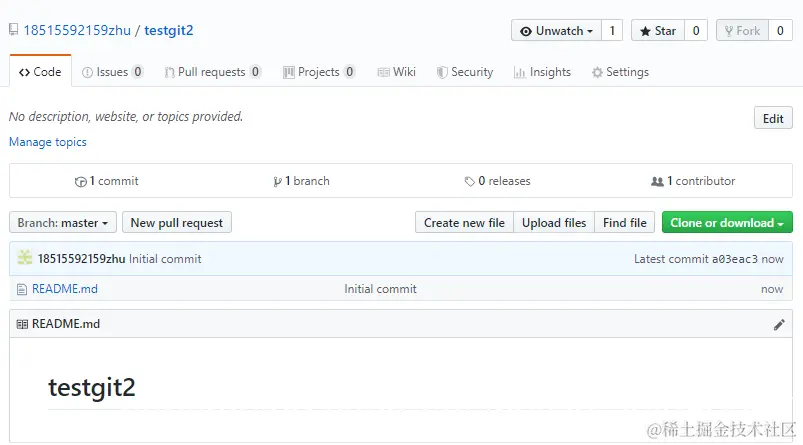Screen dimensions: 803x445
Task: Click the Fork button
Action: (x=743, y=31)
